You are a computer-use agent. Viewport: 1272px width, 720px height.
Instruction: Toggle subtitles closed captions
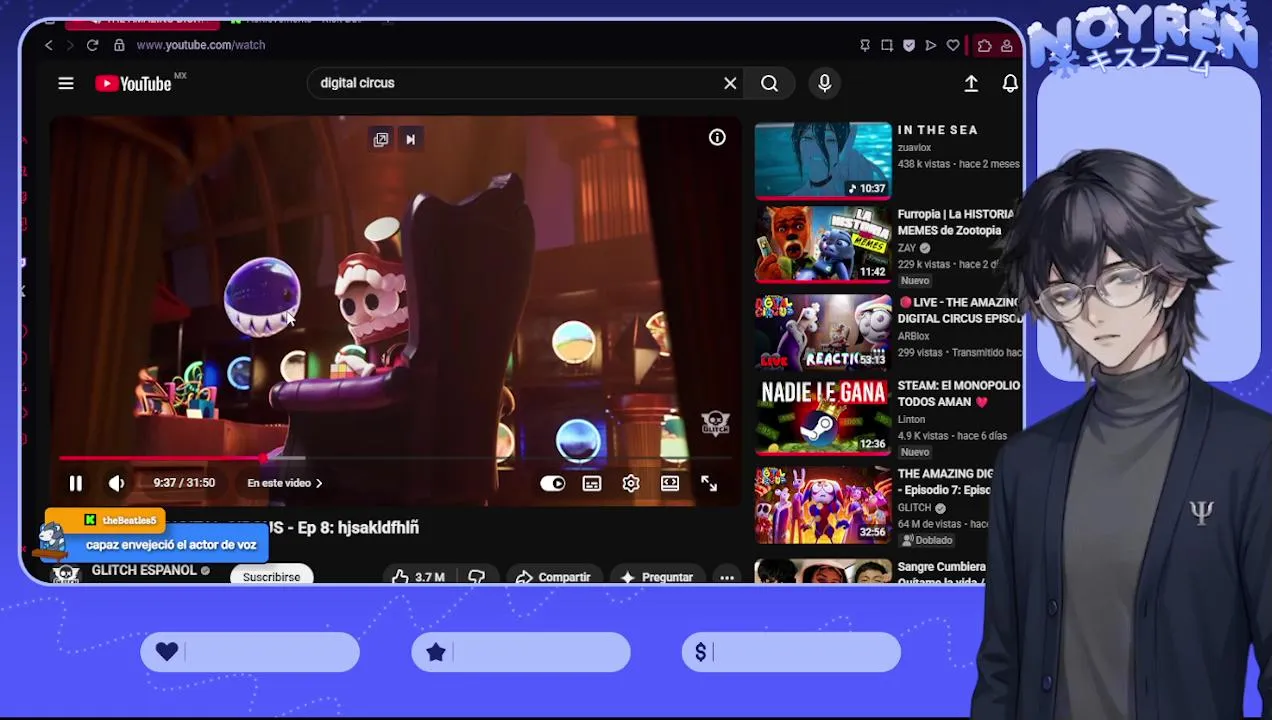click(x=592, y=483)
